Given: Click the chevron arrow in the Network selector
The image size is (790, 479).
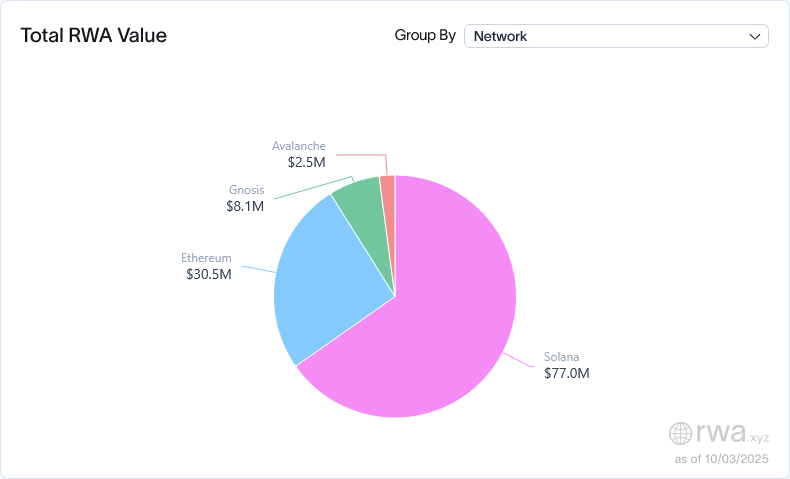Looking at the screenshot, I should click(755, 36).
